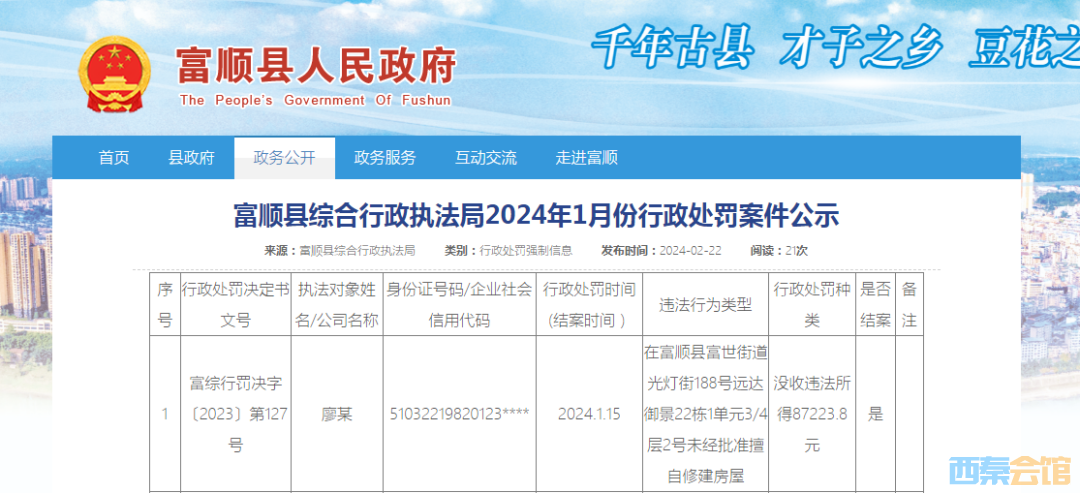Select the 行政处罚决定书文号 column header
Image resolution: width=1080 pixels, height=493 pixels.
[x=236, y=305]
